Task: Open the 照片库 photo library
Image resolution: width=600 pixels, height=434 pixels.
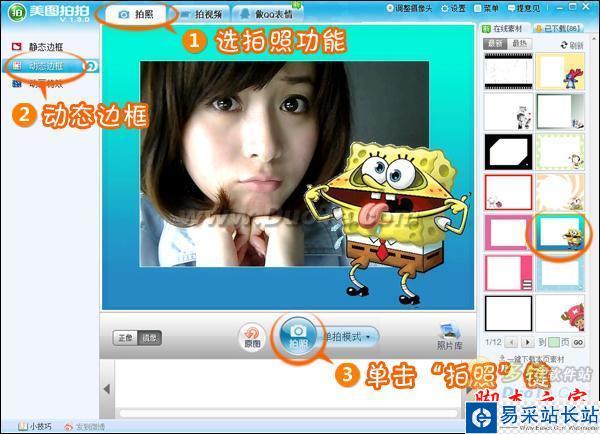Action: pyautogui.click(x=449, y=336)
